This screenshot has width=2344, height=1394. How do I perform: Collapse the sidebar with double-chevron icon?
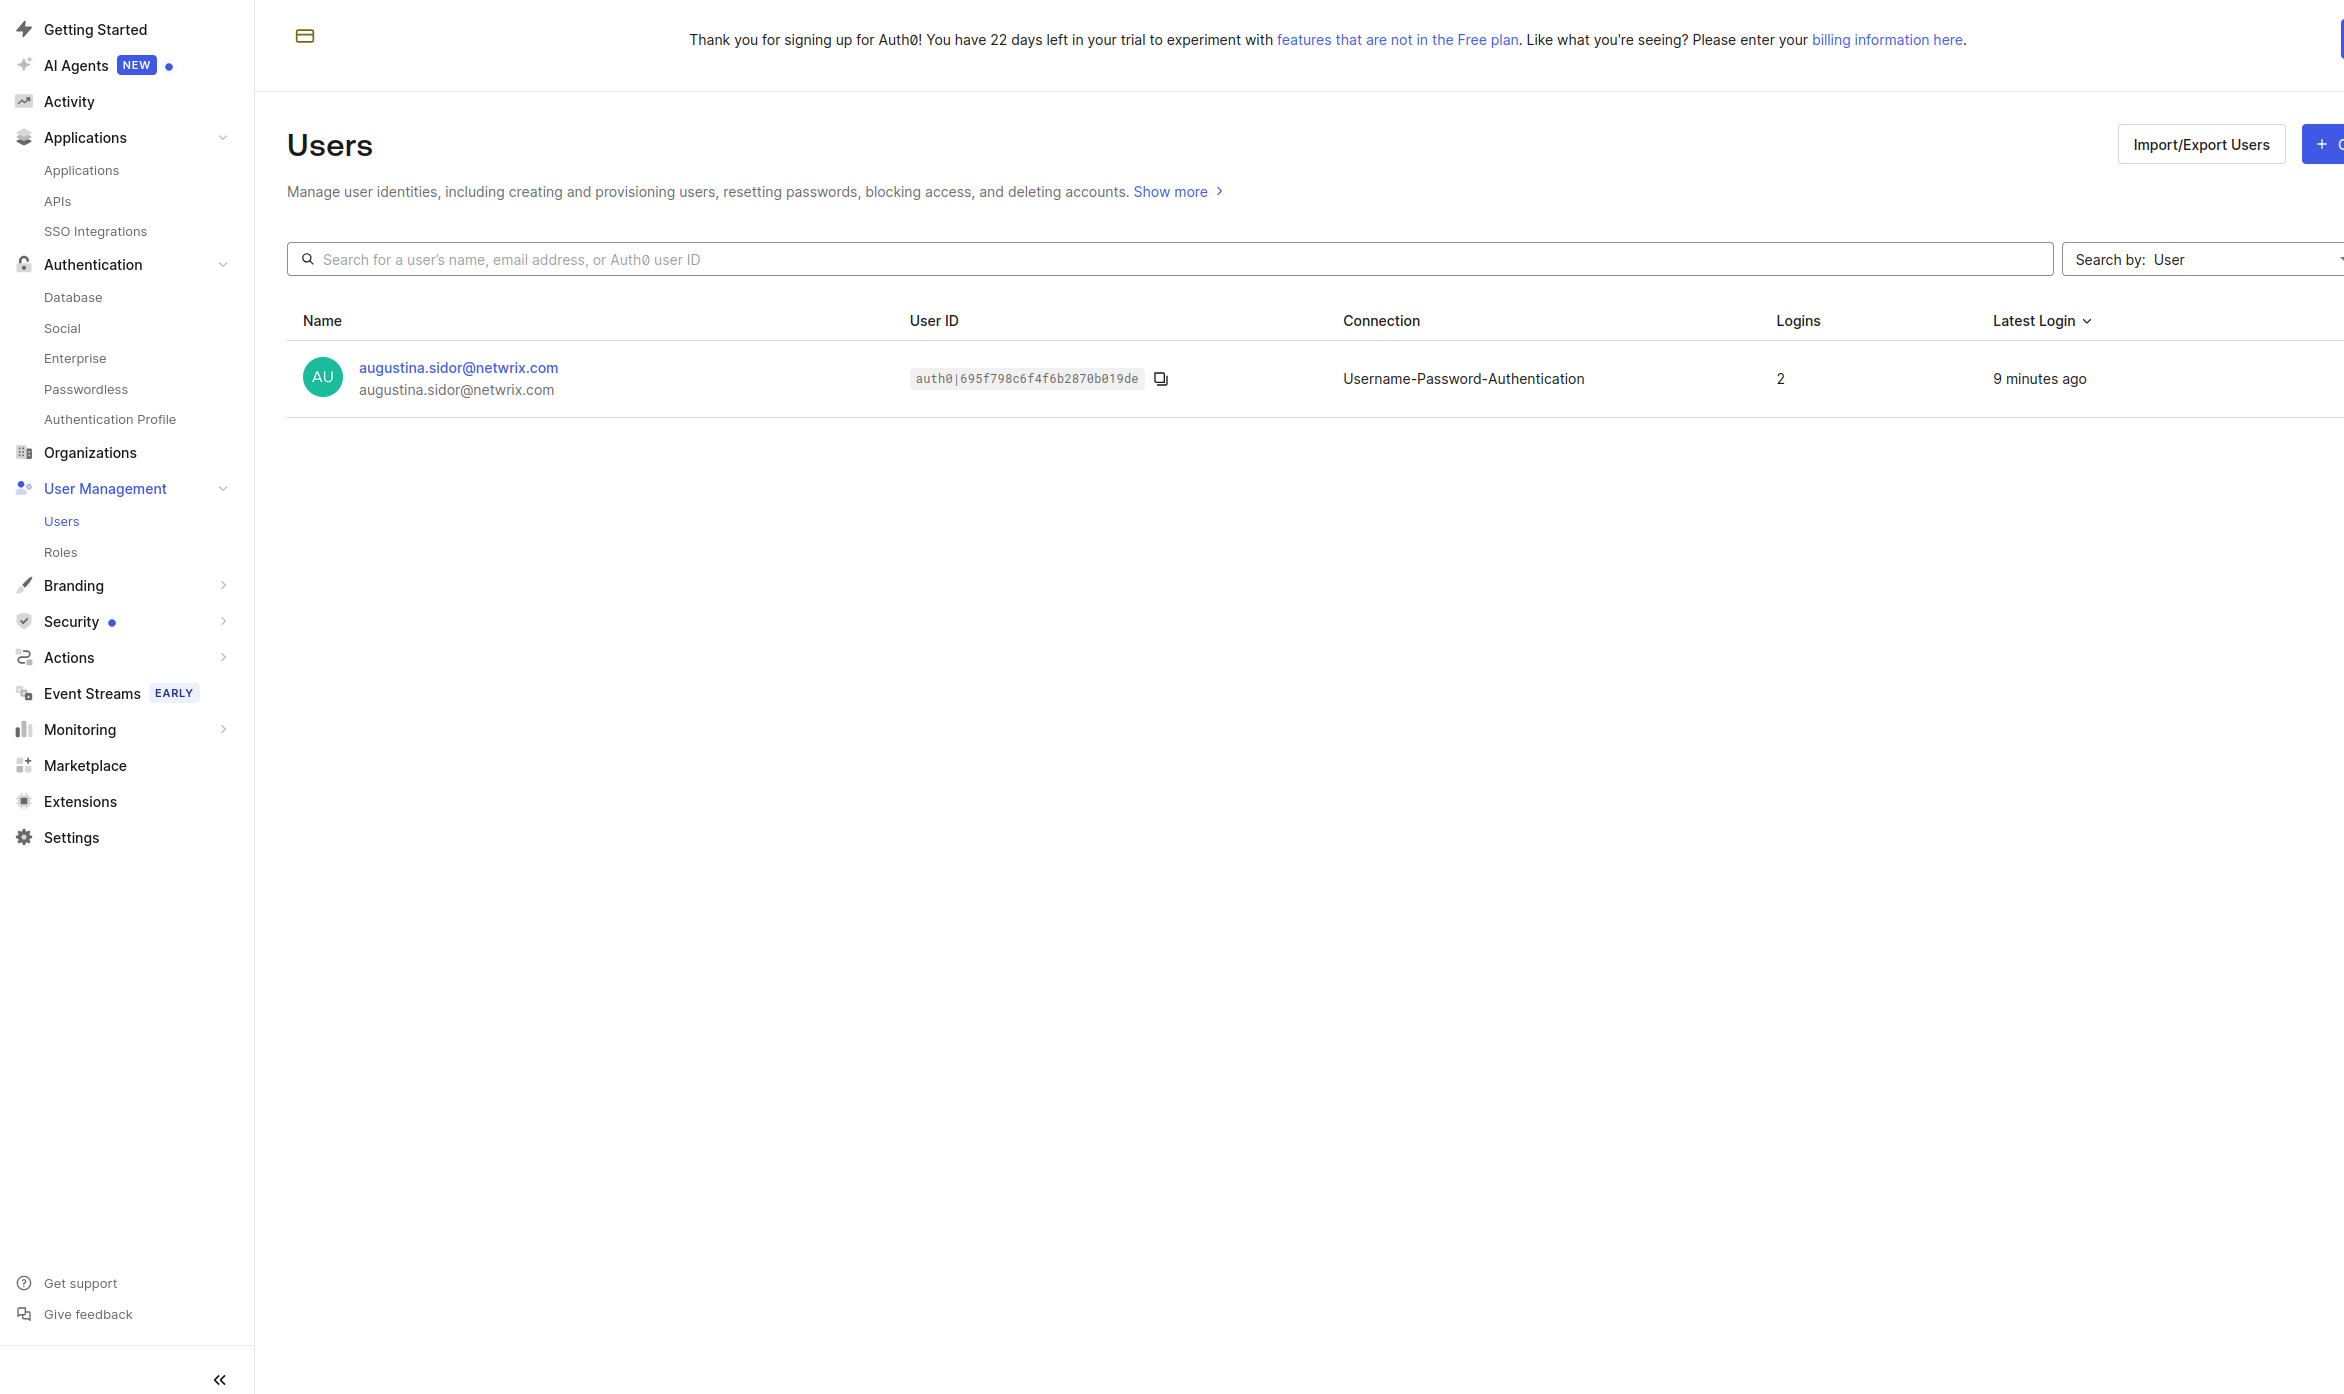[x=220, y=1380]
